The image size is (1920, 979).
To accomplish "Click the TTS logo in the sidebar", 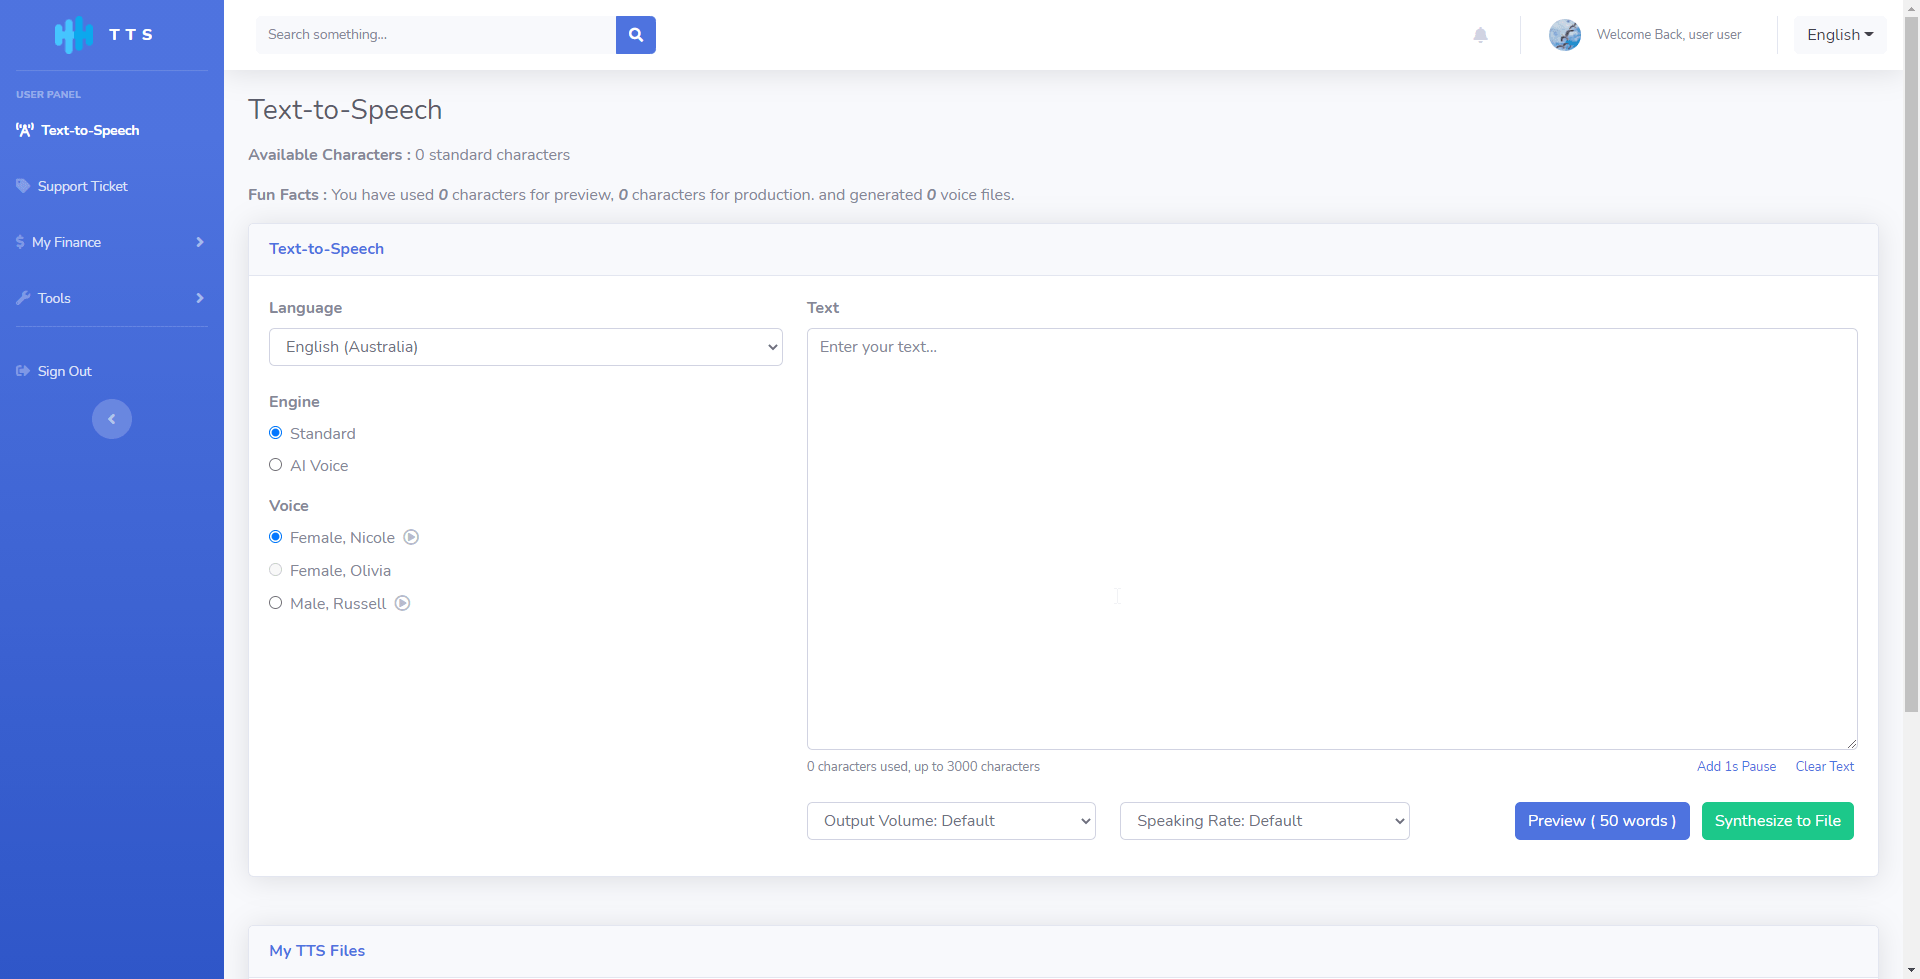I will (x=105, y=34).
